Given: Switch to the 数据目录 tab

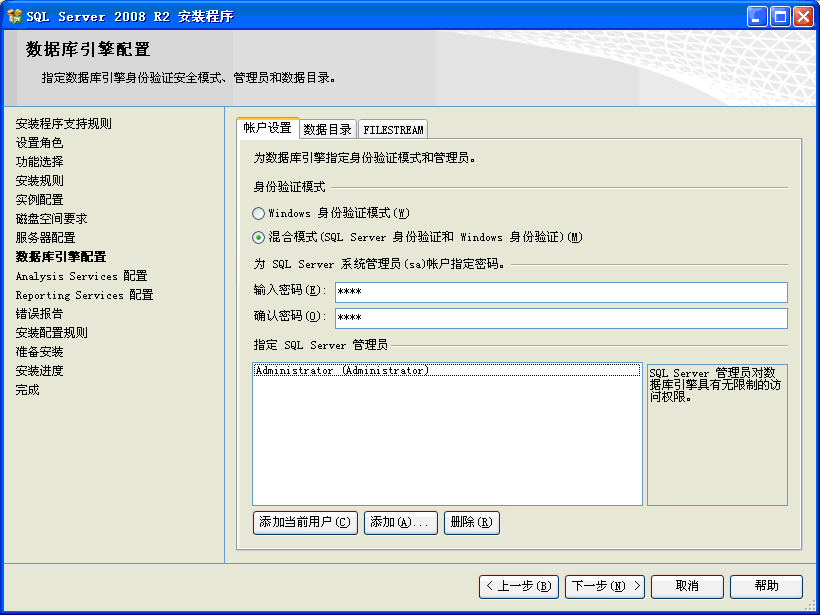Looking at the screenshot, I should (x=325, y=128).
